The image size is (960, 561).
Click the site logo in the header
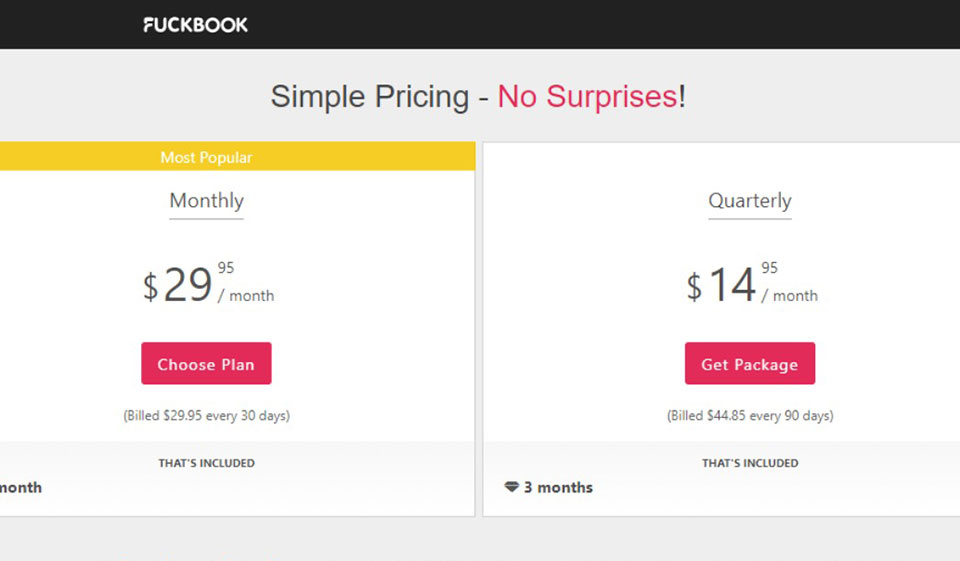click(195, 24)
